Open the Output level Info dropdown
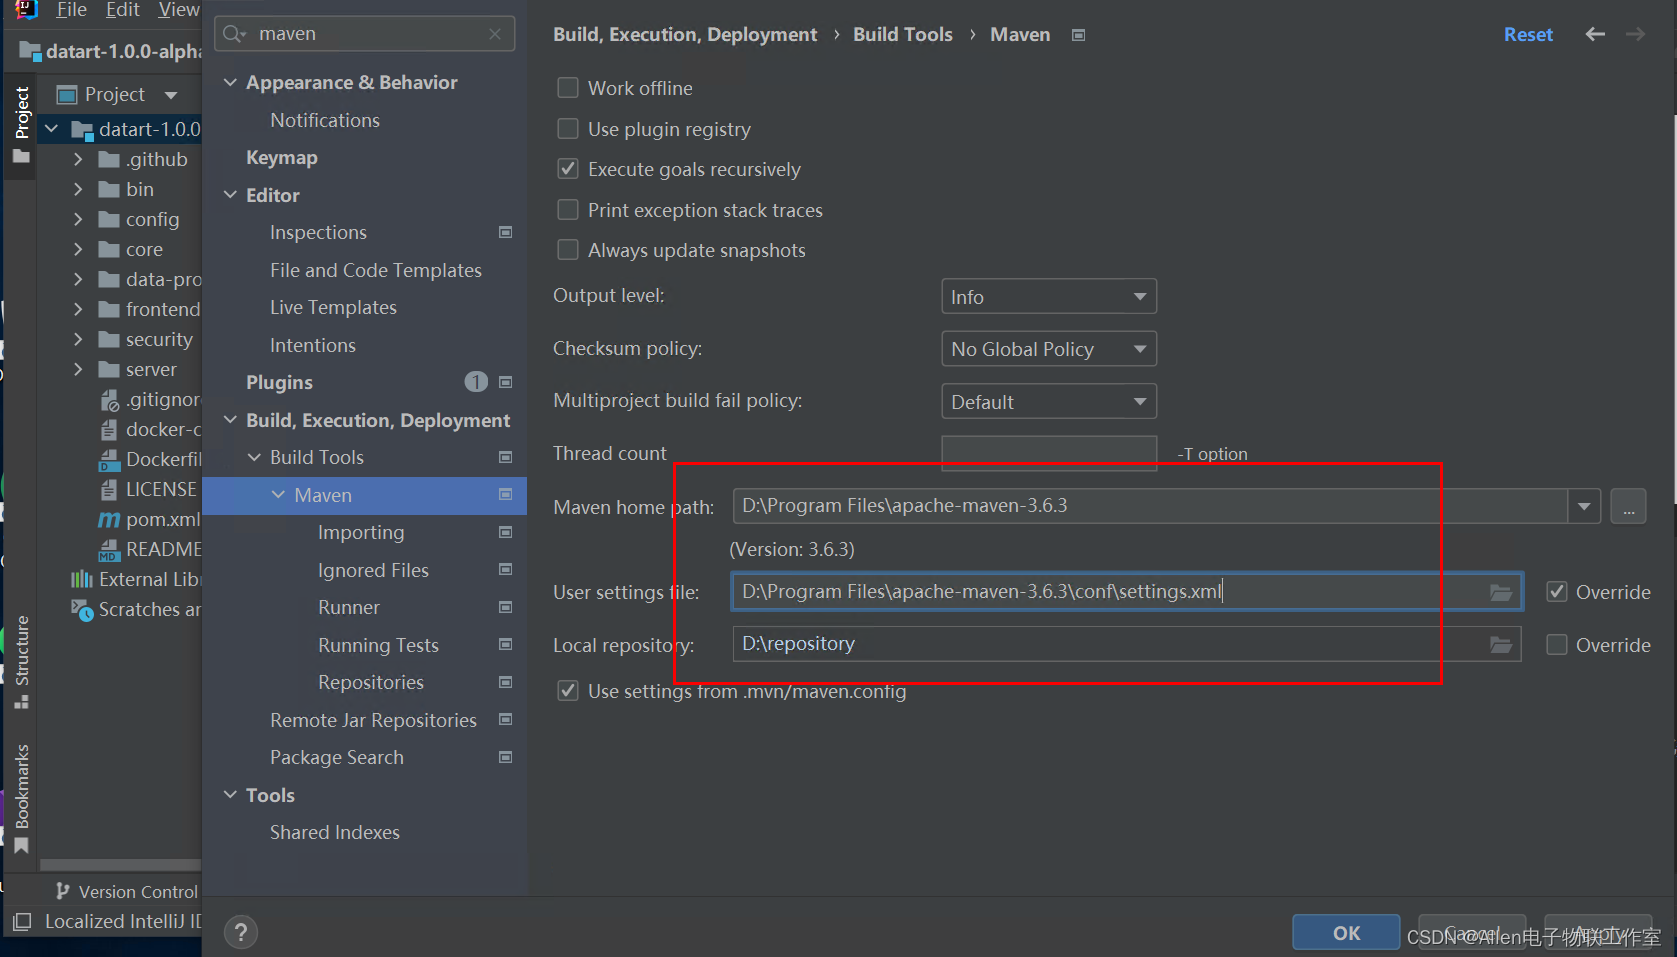The image size is (1677, 957). [x=1049, y=297]
